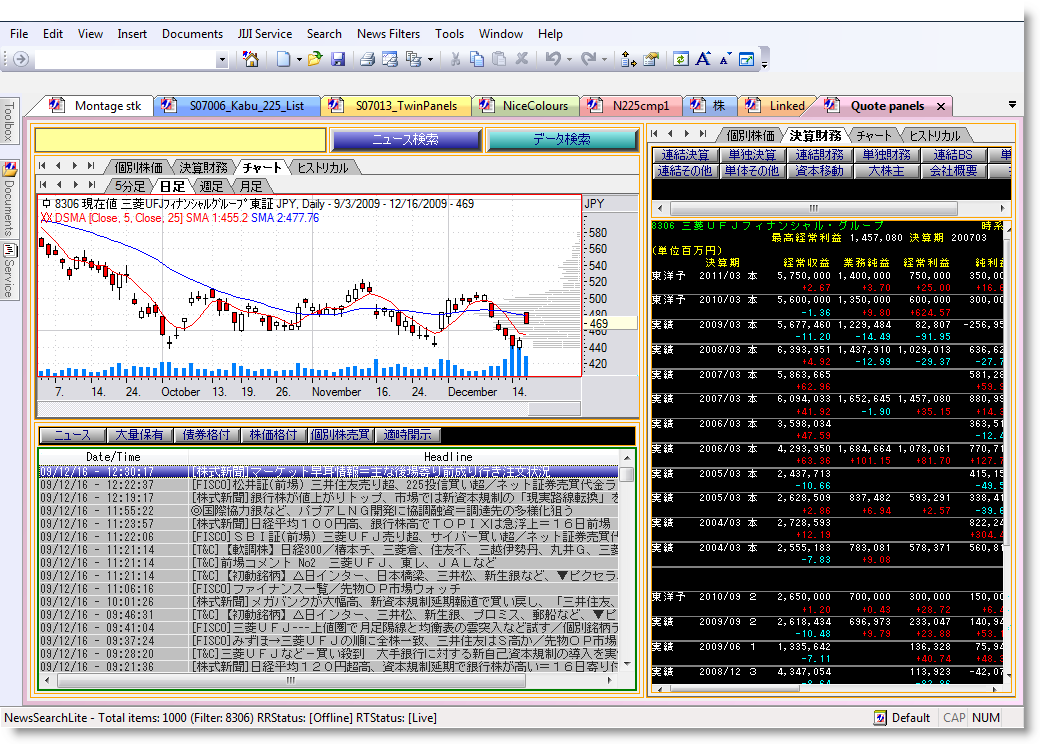Open the News Filters menu
Image resolution: width=1040 pixels, height=744 pixels.
click(388, 33)
